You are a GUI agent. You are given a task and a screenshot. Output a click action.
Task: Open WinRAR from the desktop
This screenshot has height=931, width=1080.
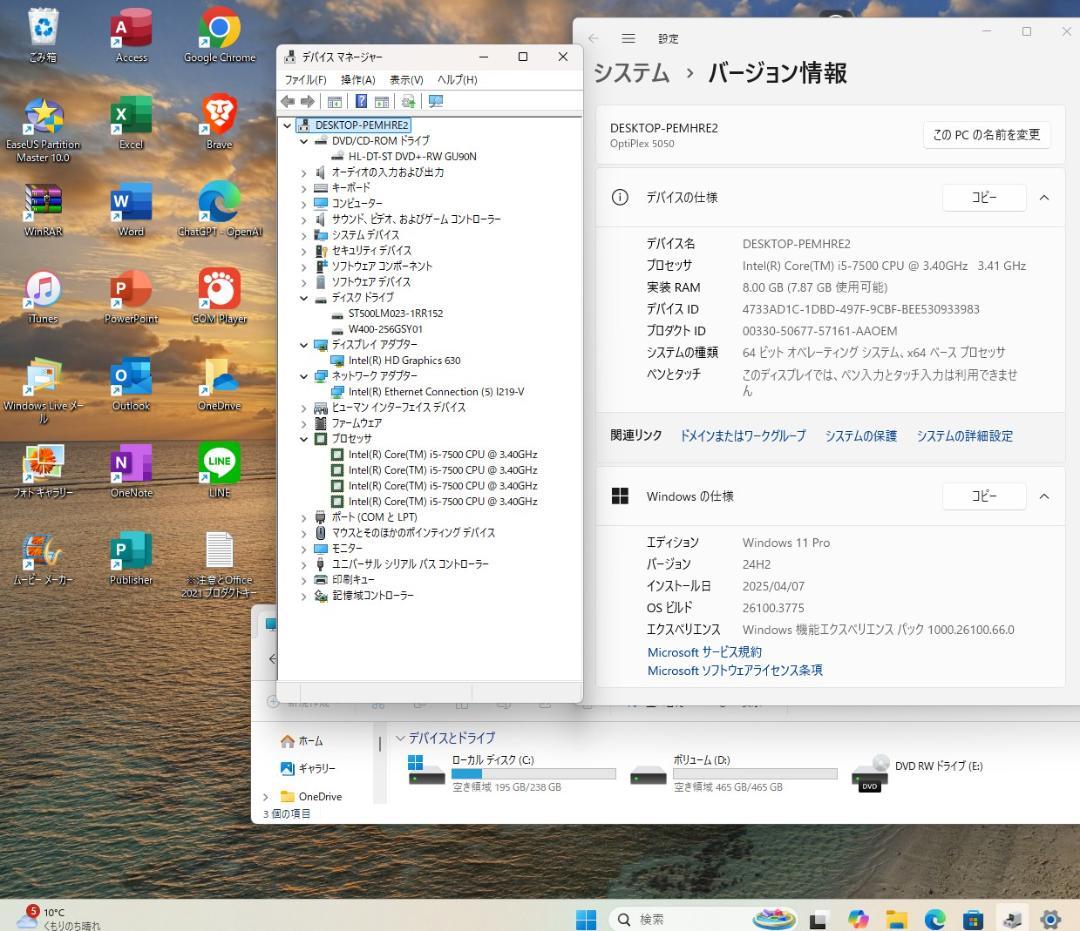44,210
